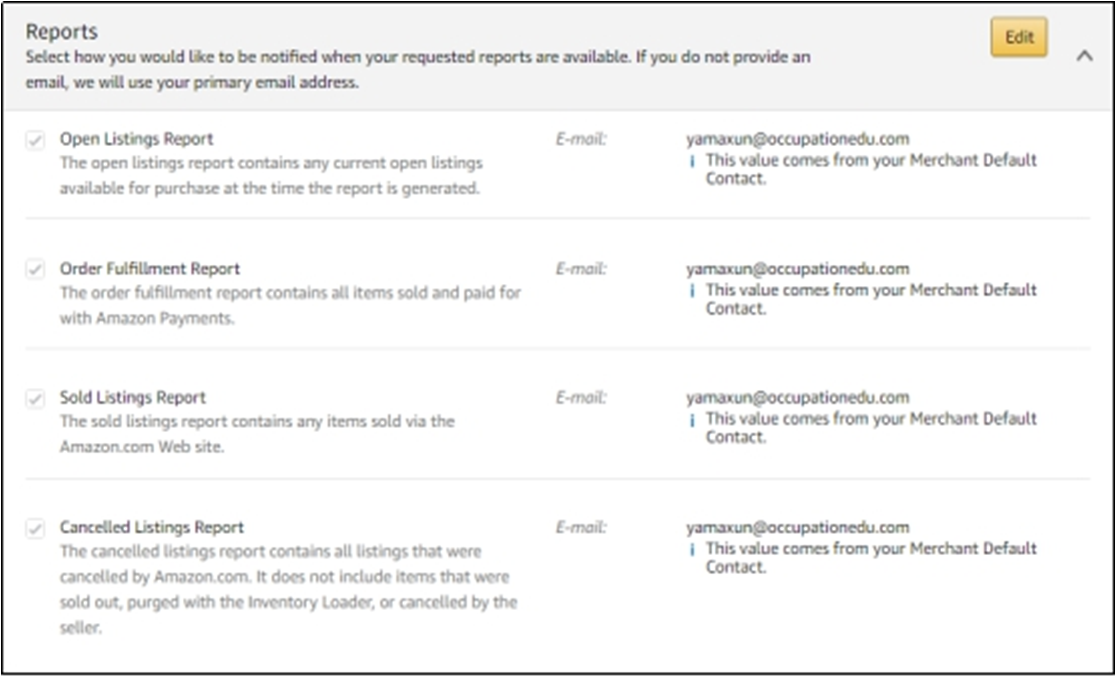
Task: Click the Cancelled Listings Report email address
Action: [797, 527]
